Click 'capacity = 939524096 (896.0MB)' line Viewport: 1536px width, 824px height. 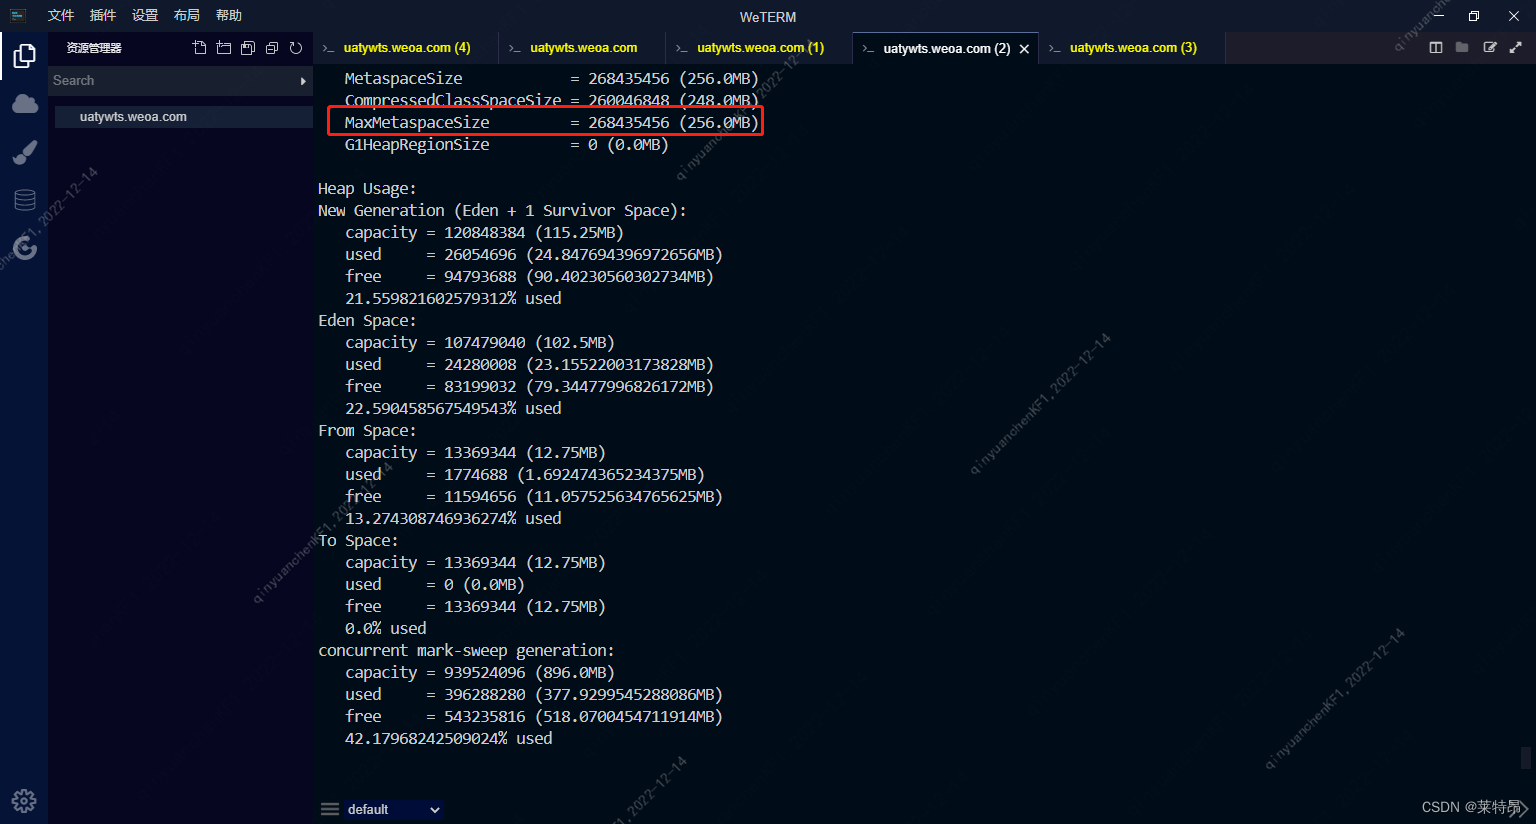click(480, 673)
